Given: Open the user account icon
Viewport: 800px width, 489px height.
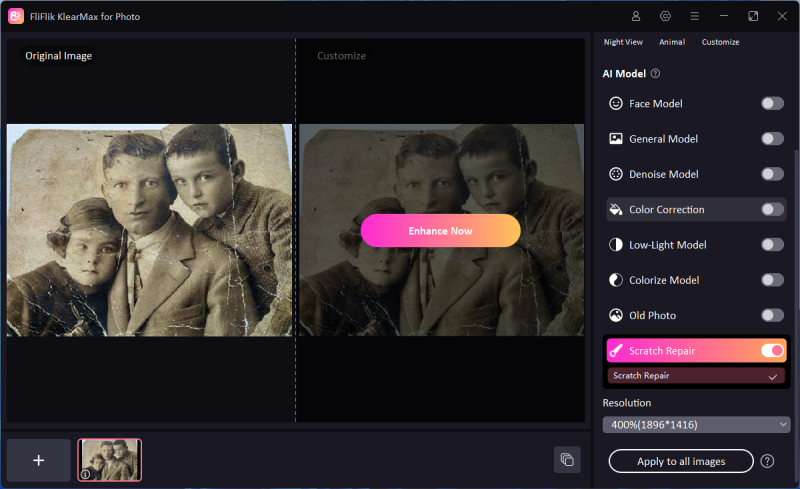Looking at the screenshot, I should [636, 16].
